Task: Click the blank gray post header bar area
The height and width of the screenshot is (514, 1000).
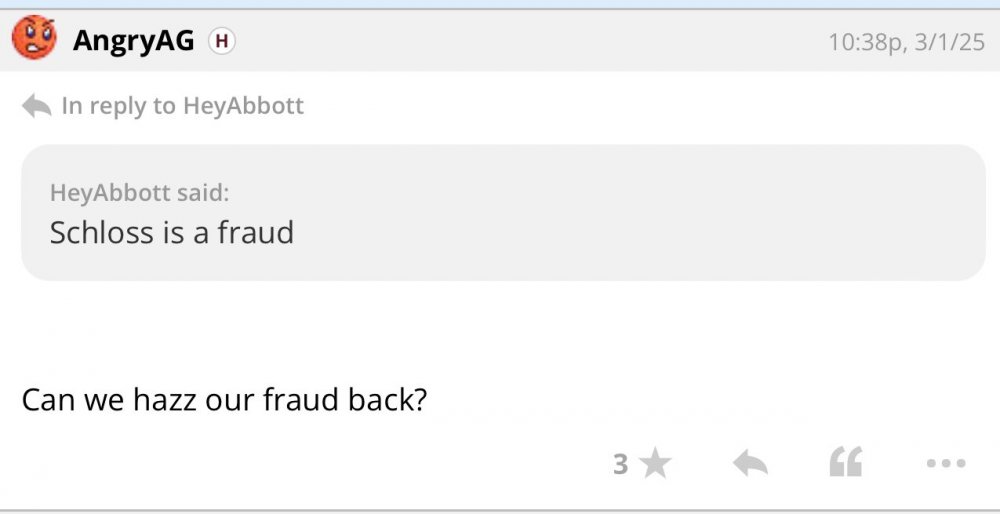Action: coord(520,41)
